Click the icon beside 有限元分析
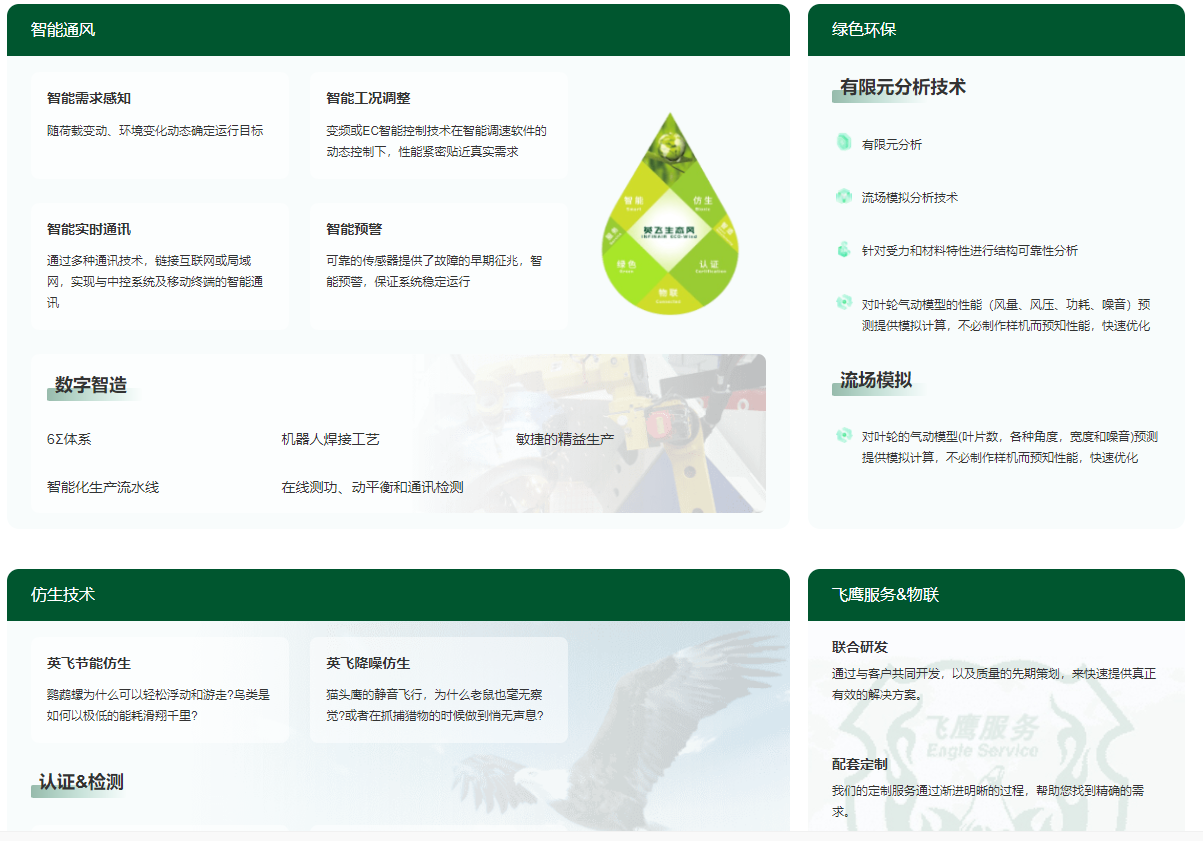1203x841 pixels. tap(843, 143)
